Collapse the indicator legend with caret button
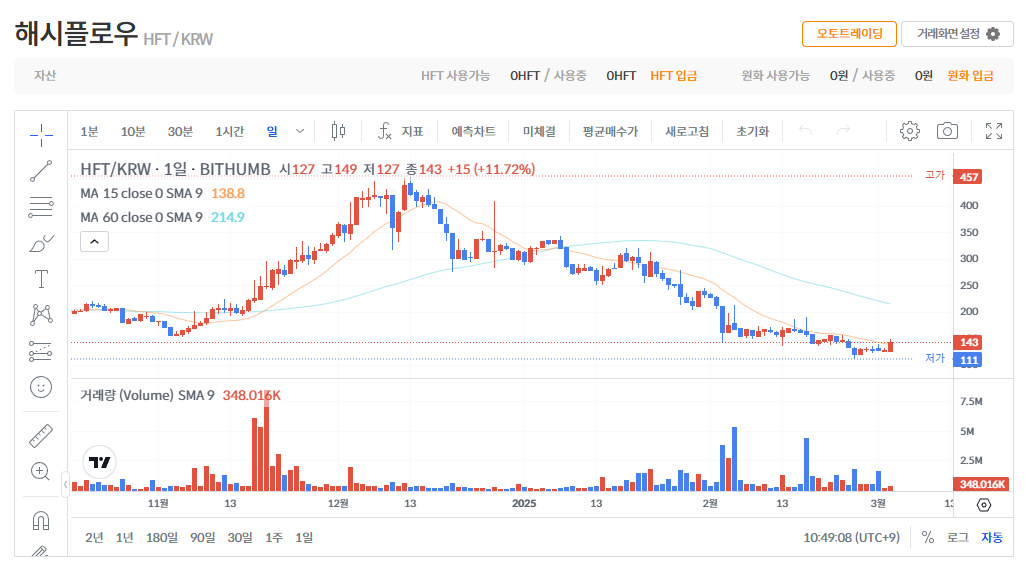 tap(94, 242)
